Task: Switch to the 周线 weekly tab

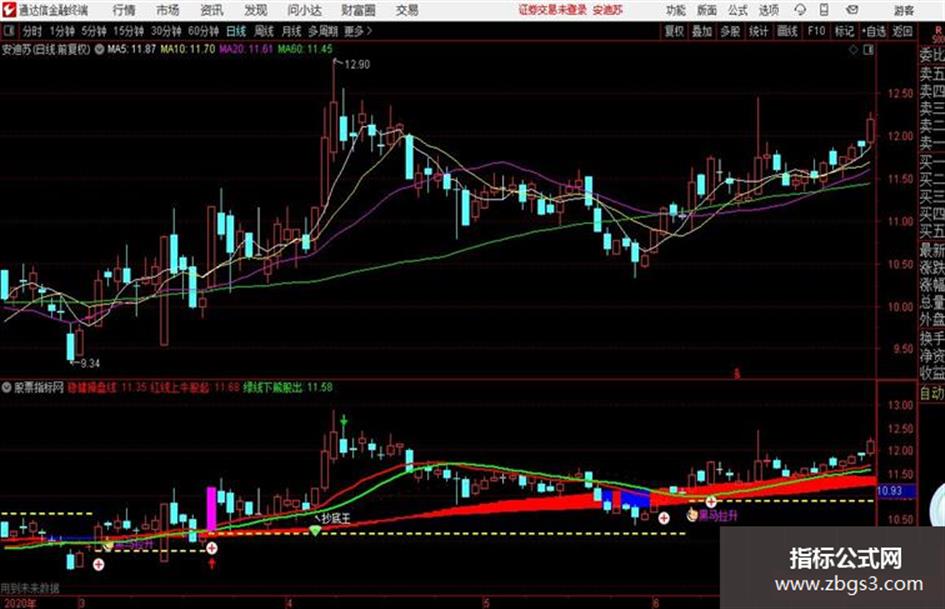Action: (x=264, y=31)
